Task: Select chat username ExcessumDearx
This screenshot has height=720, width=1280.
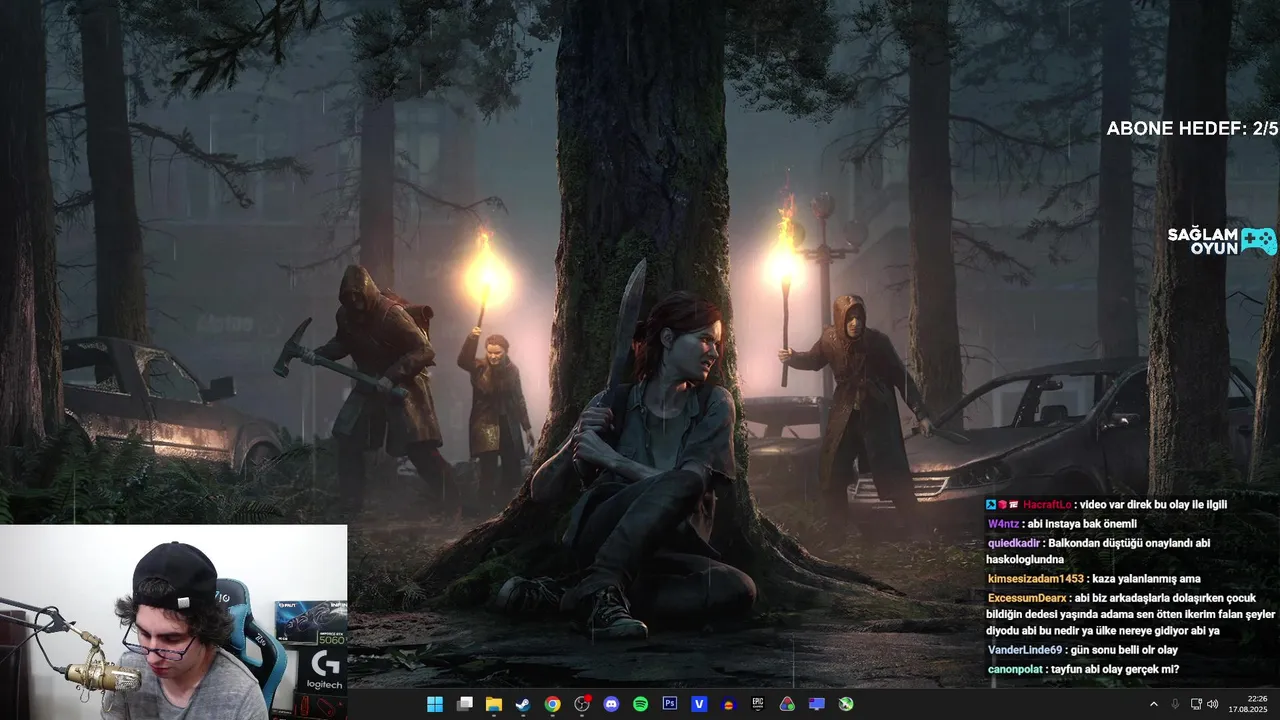Action: [x=1027, y=598]
